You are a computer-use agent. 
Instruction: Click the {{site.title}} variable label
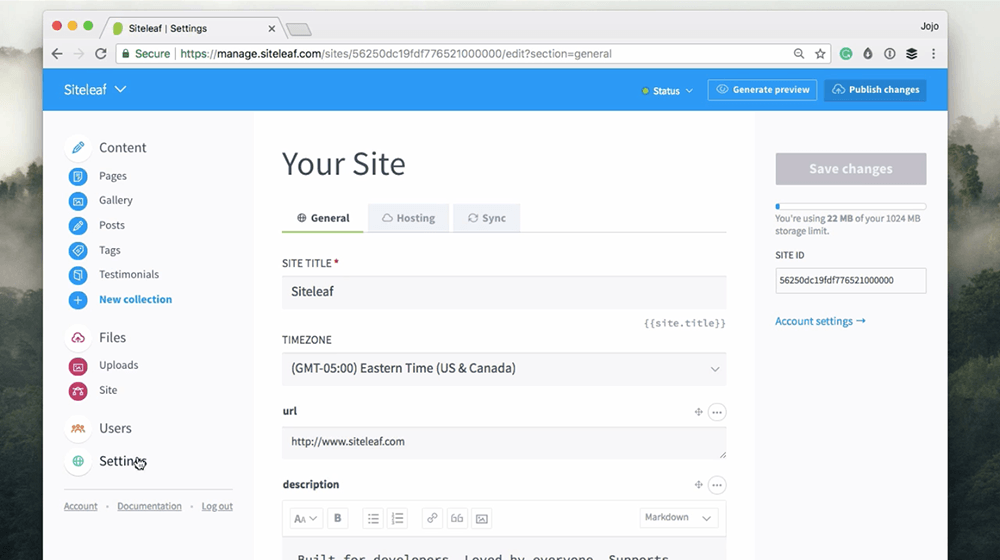[x=684, y=323]
